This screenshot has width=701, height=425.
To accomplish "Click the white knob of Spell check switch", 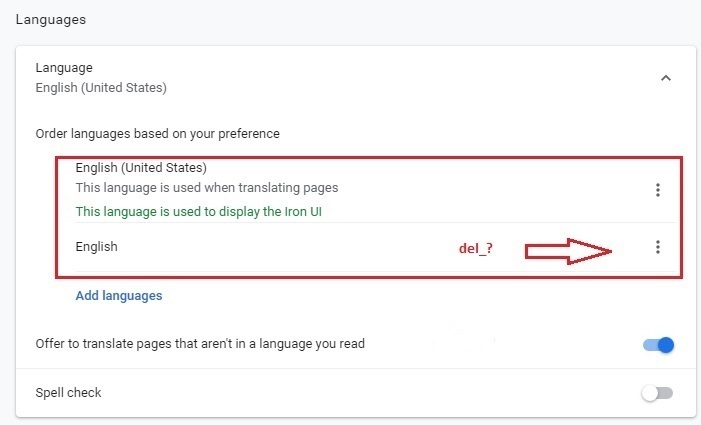I will (650, 393).
